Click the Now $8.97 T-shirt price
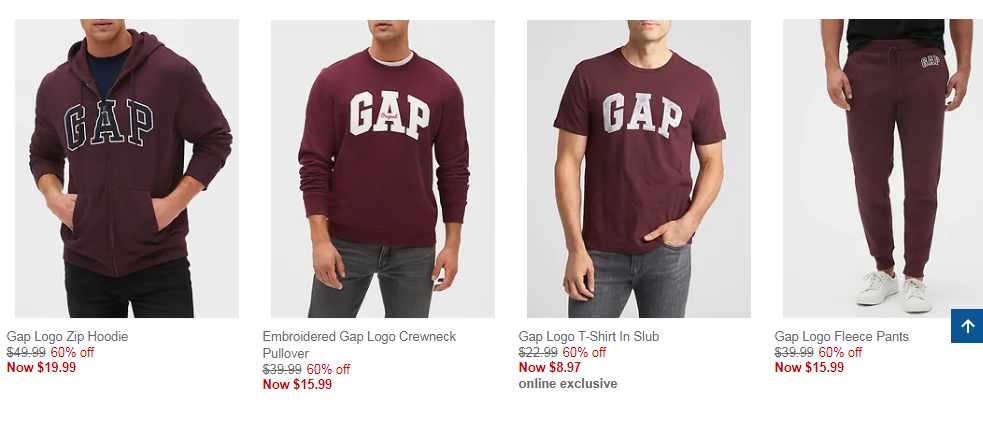 coord(550,367)
